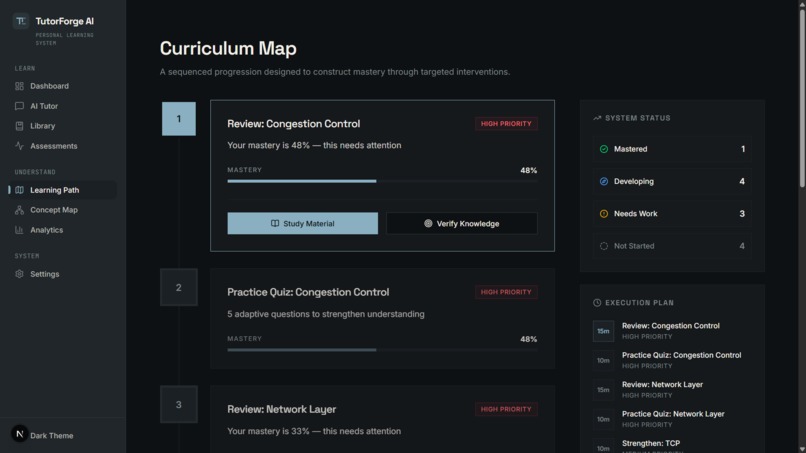This screenshot has height=453, width=806.
Task: Select Learning Path navigation item
Action: click(x=63, y=190)
